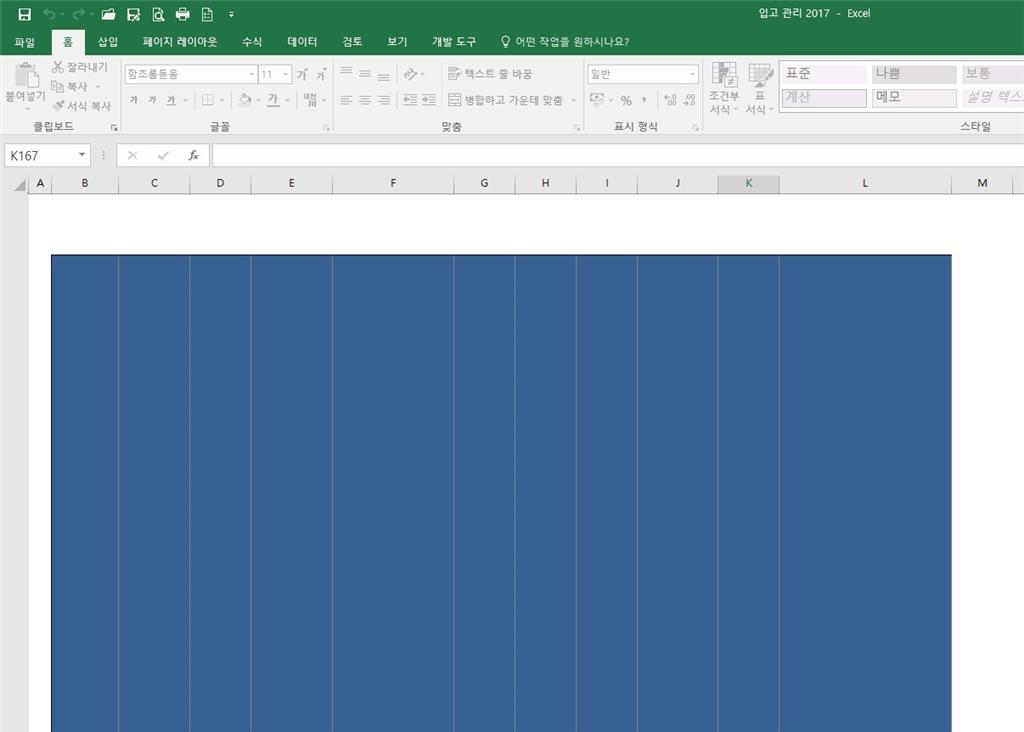
Task: Click the percent style icon
Action: click(626, 100)
